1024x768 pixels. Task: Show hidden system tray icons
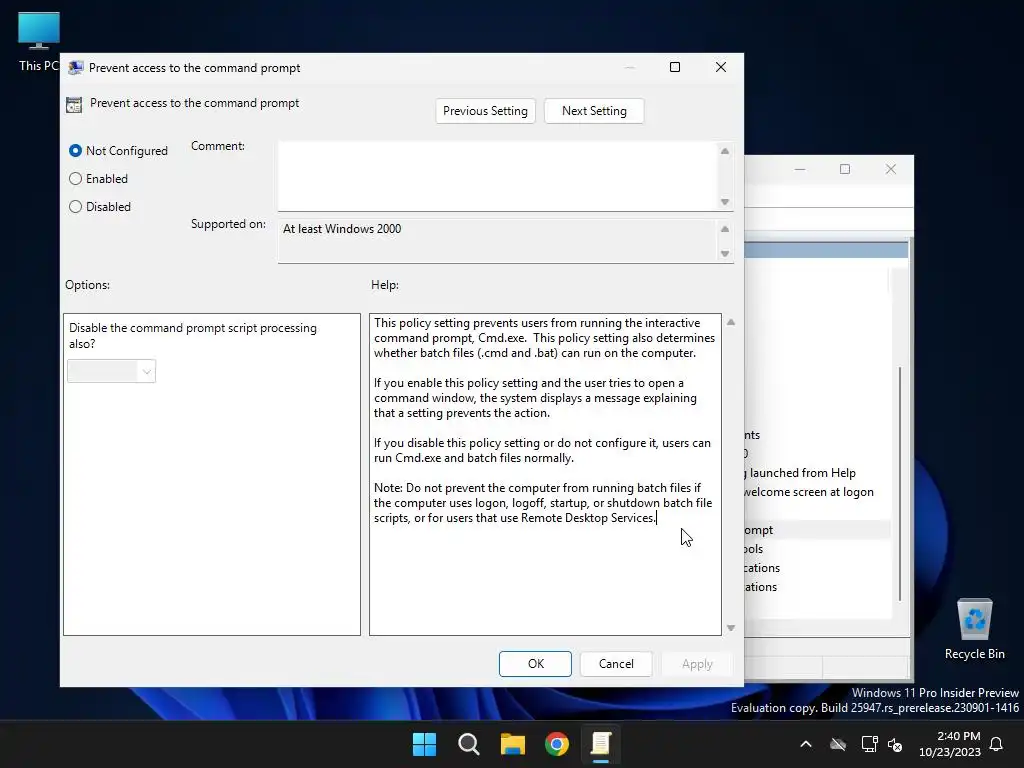click(x=806, y=744)
